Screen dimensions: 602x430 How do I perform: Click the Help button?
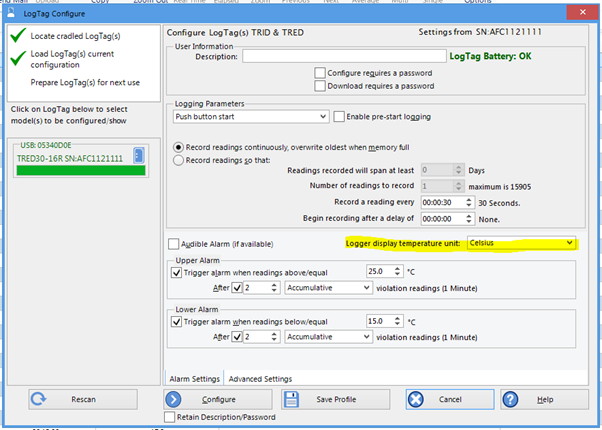[544, 399]
